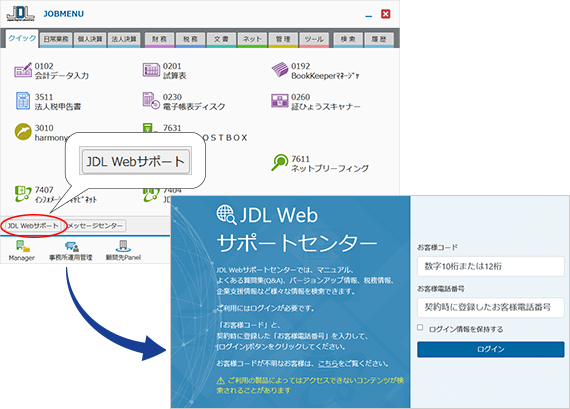The height and width of the screenshot is (409, 570).
Task: Focus the お客様電話番号 input field
Action: (490, 307)
